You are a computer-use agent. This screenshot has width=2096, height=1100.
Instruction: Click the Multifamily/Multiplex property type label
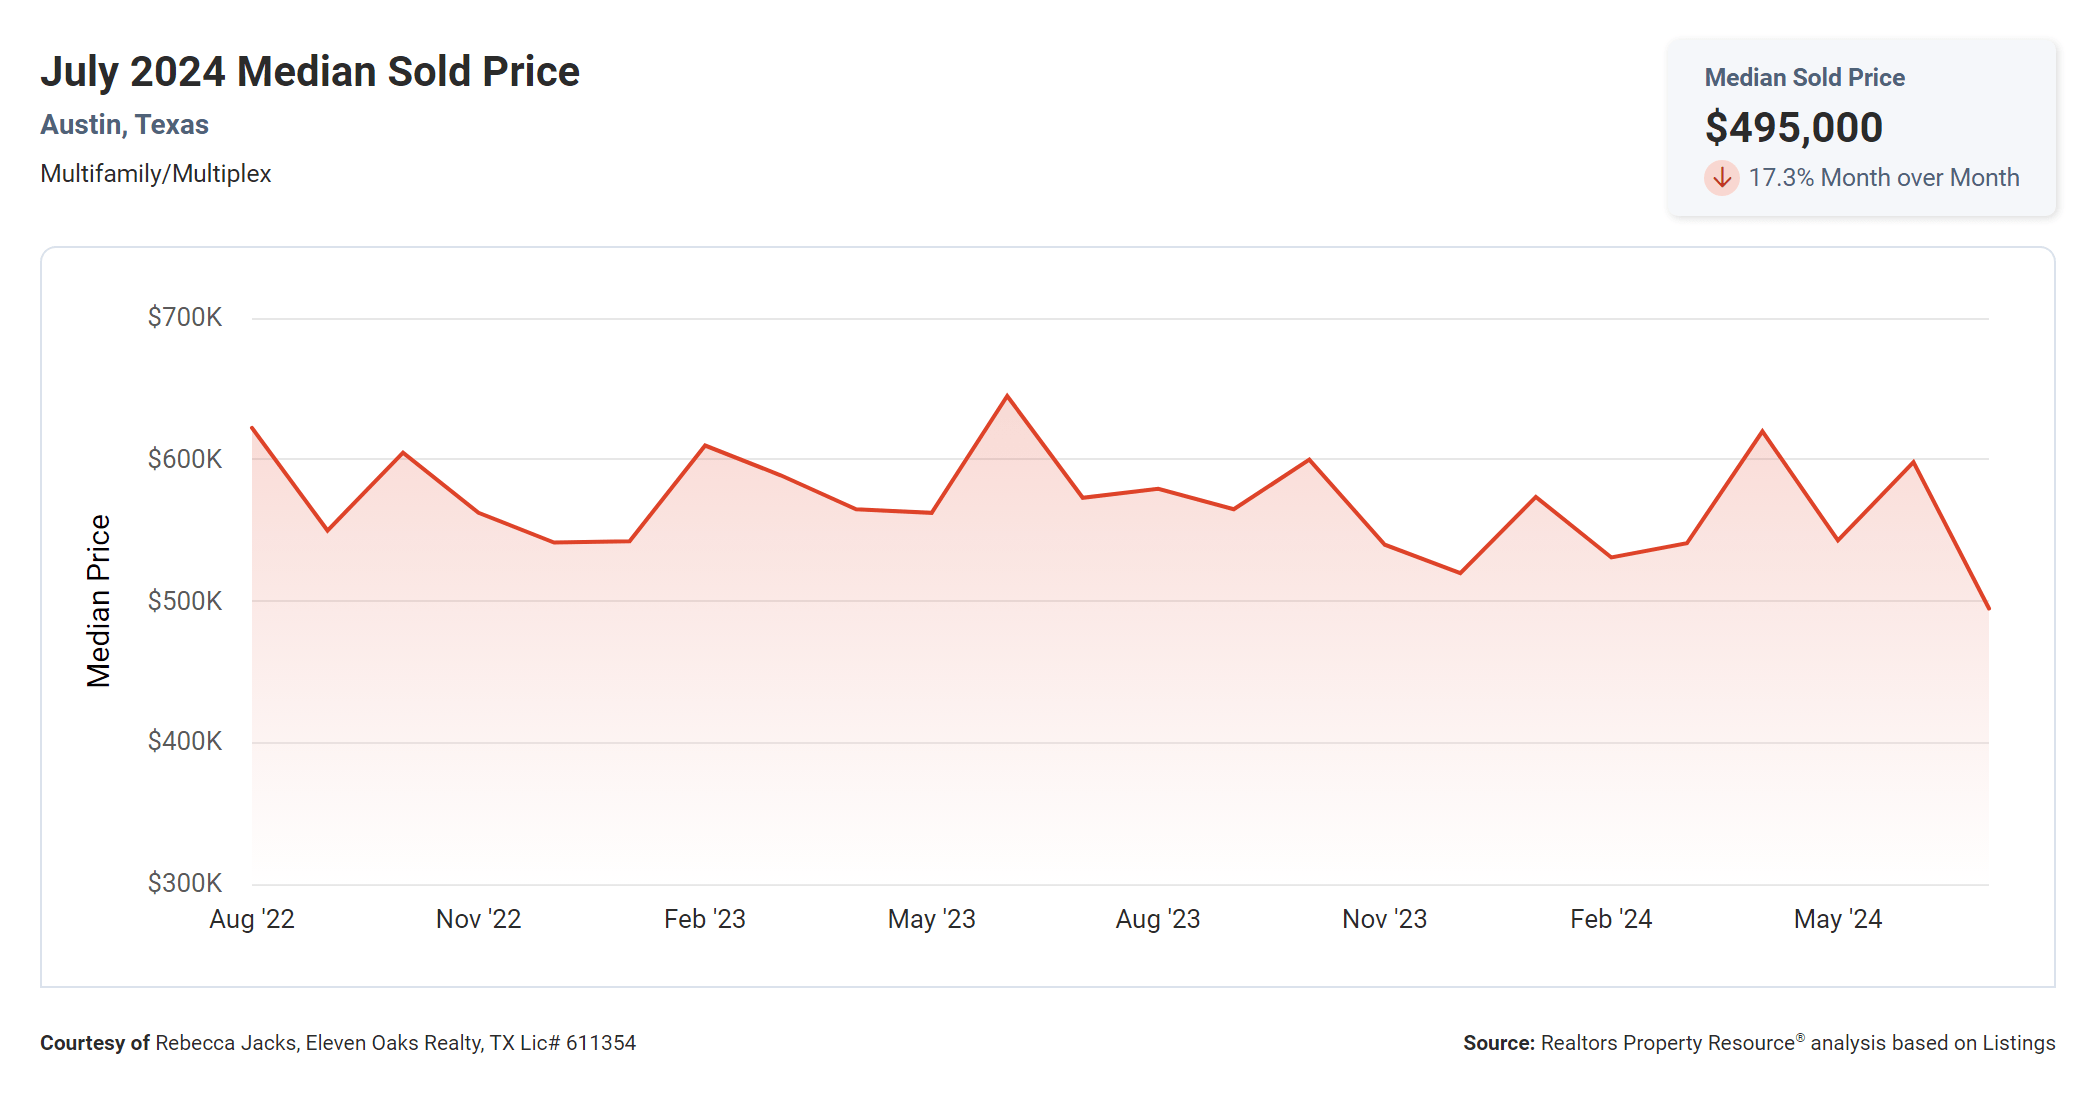click(156, 174)
